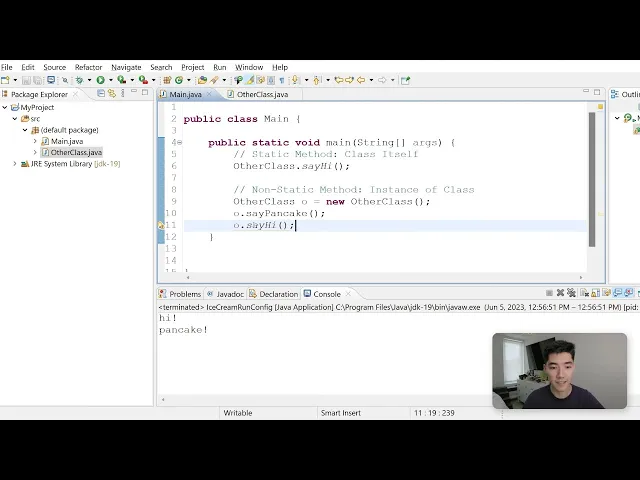The image size is (640, 480).
Task: Click the Writable status bar entry
Action: (238, 413)
